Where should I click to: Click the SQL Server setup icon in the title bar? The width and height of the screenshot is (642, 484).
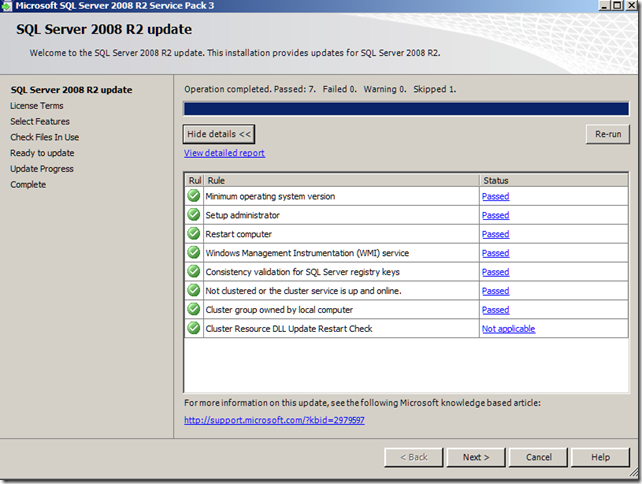7,6
